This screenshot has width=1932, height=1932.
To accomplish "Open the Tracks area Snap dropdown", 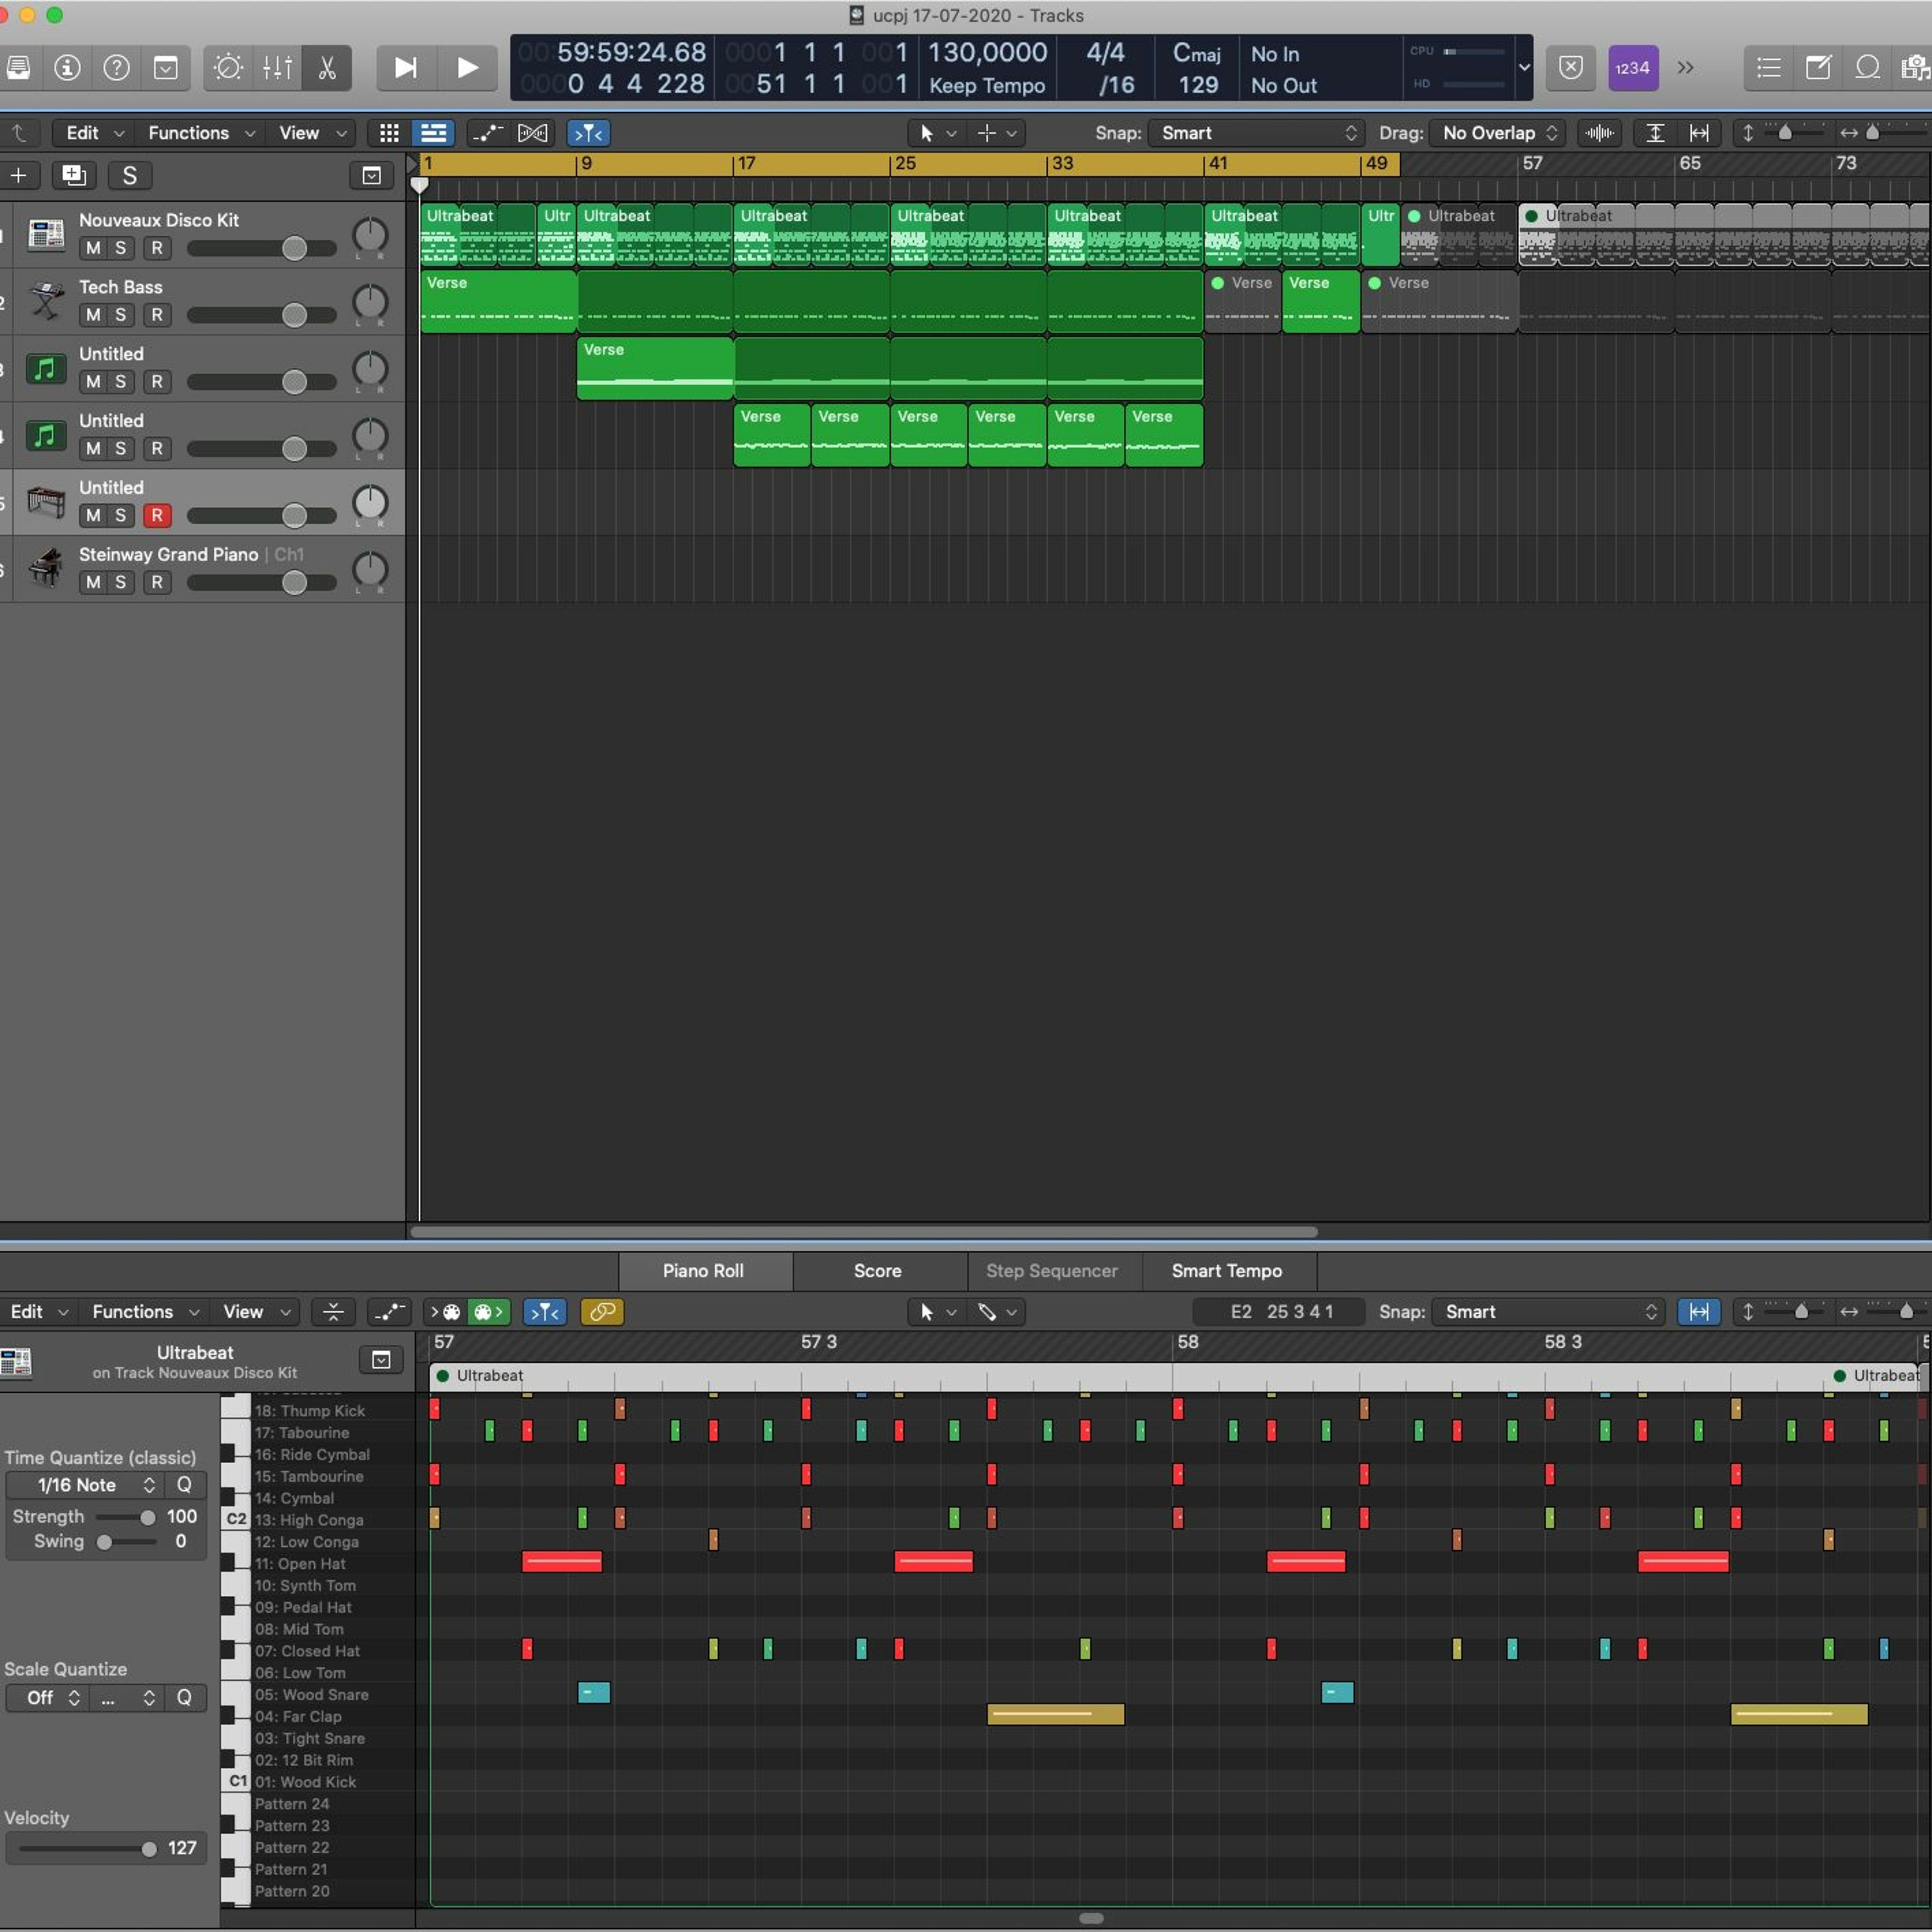I will point(1256,133).
